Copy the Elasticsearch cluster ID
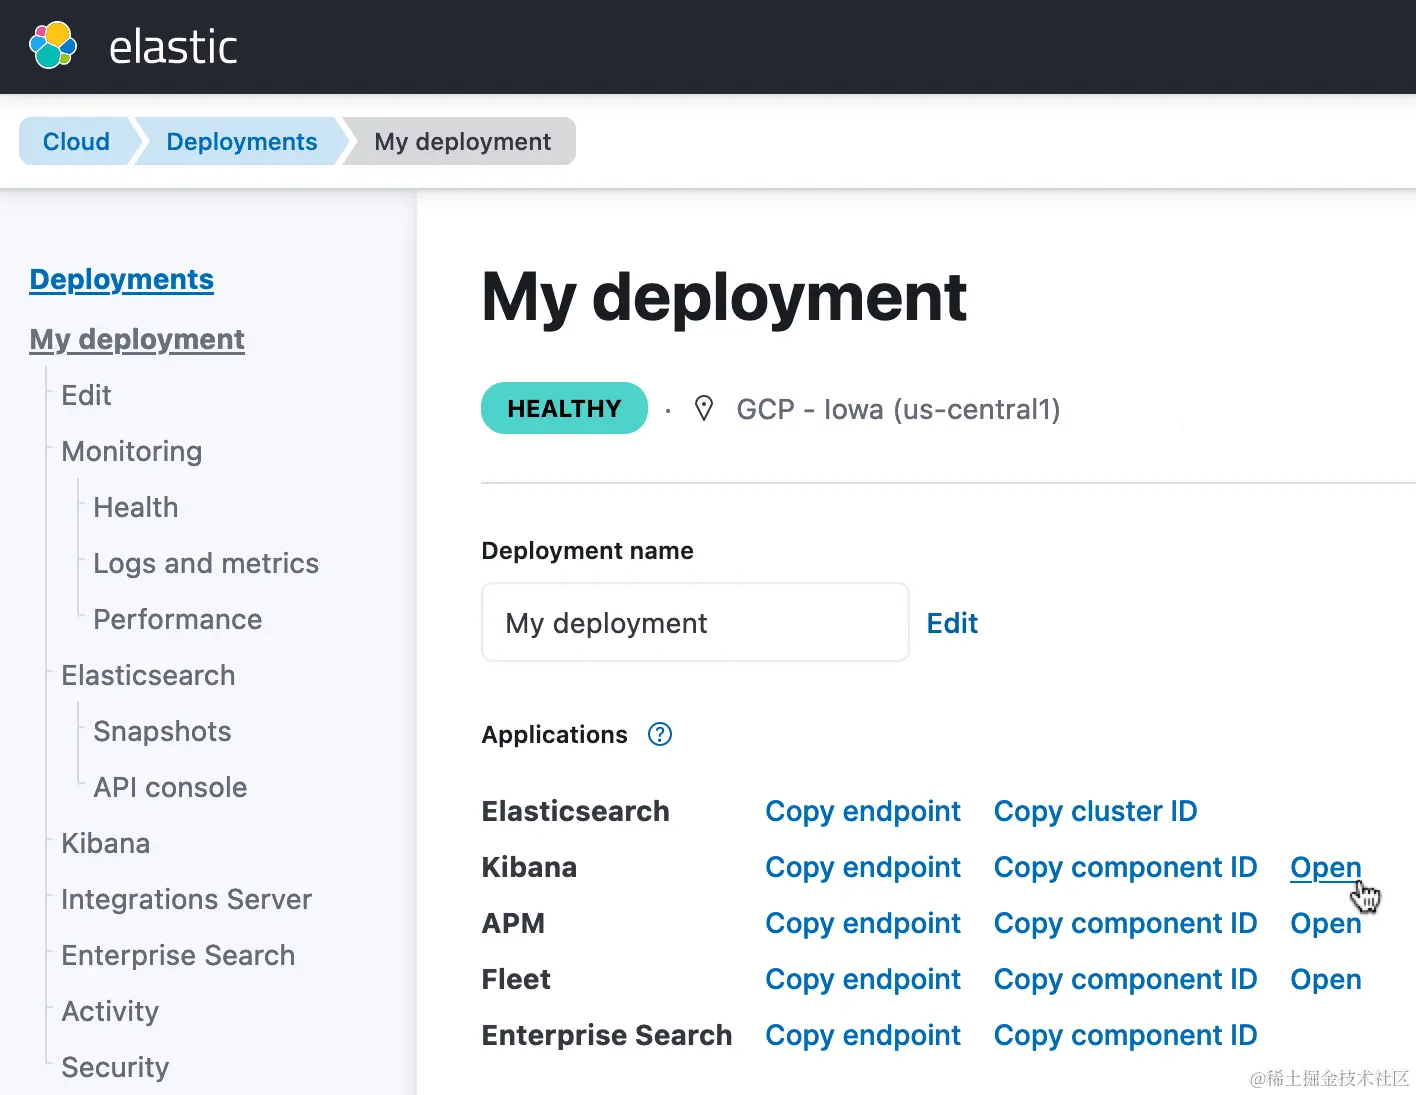 pyautogui.click(x=1095, y=811)
